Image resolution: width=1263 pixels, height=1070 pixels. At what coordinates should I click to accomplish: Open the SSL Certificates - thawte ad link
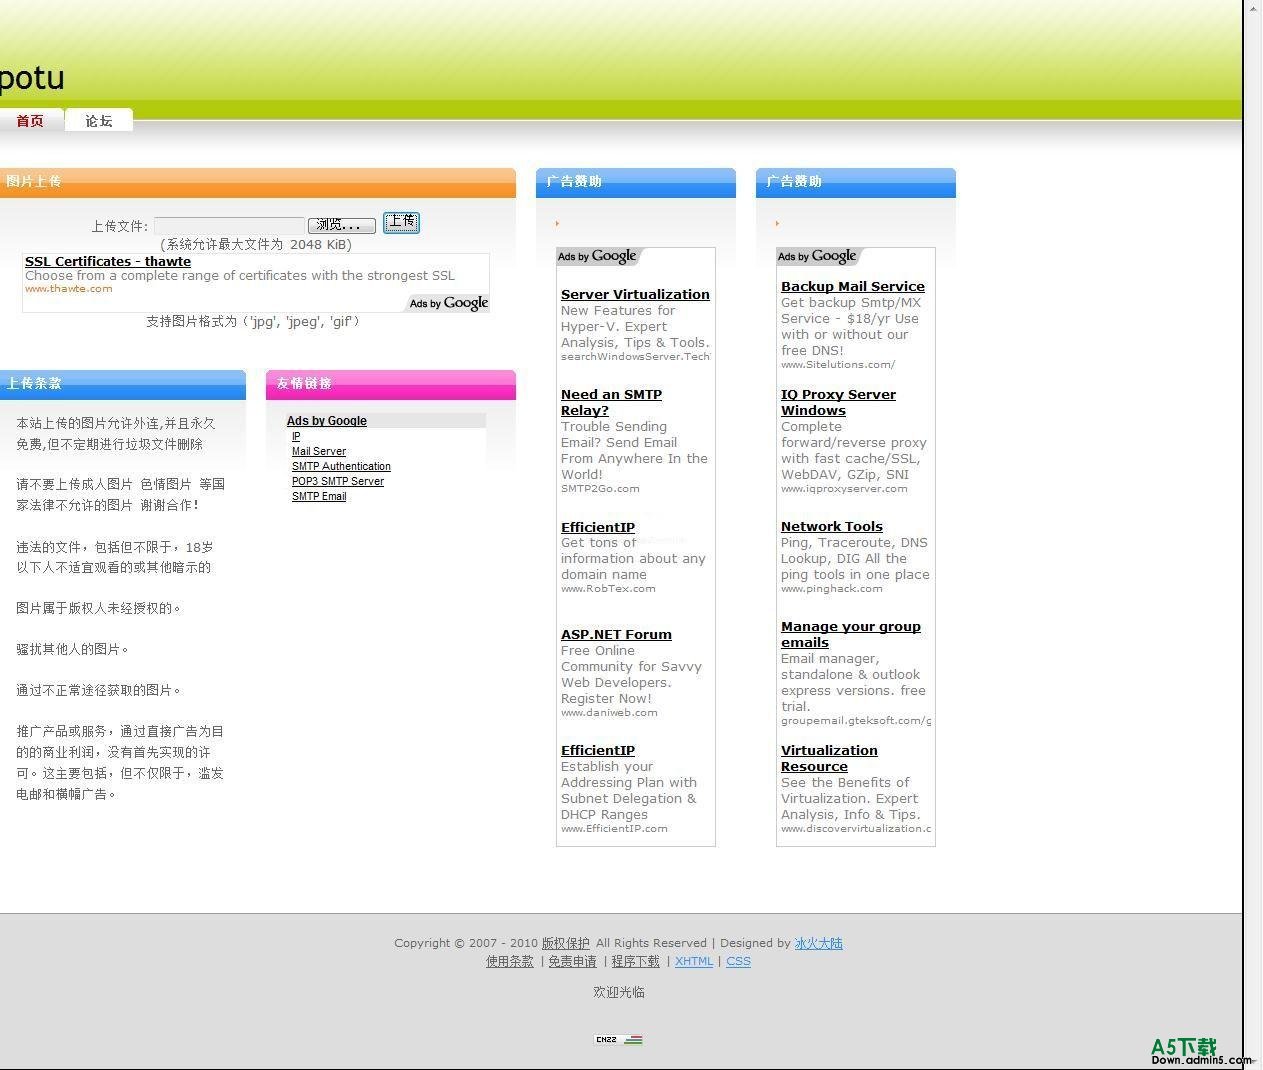(108, 262)
